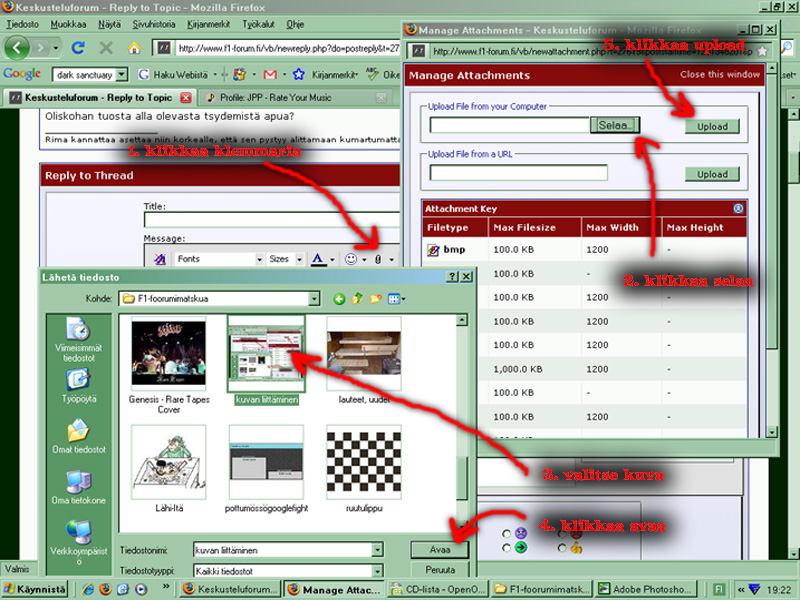Open the Kohde folder dropdown

[314, 298]
